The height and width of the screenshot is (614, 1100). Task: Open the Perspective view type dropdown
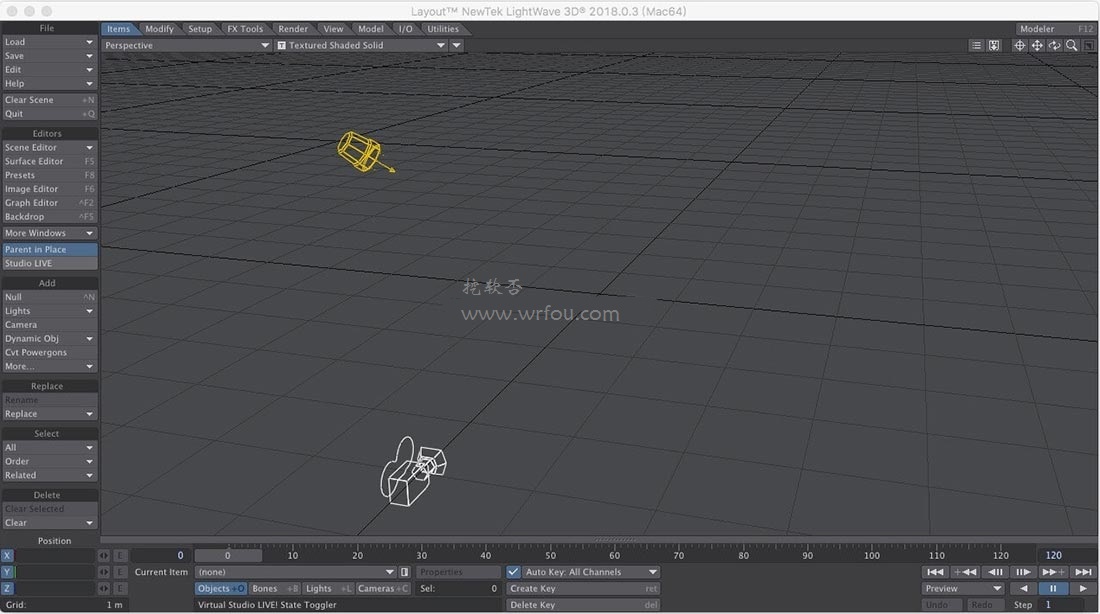187,45
